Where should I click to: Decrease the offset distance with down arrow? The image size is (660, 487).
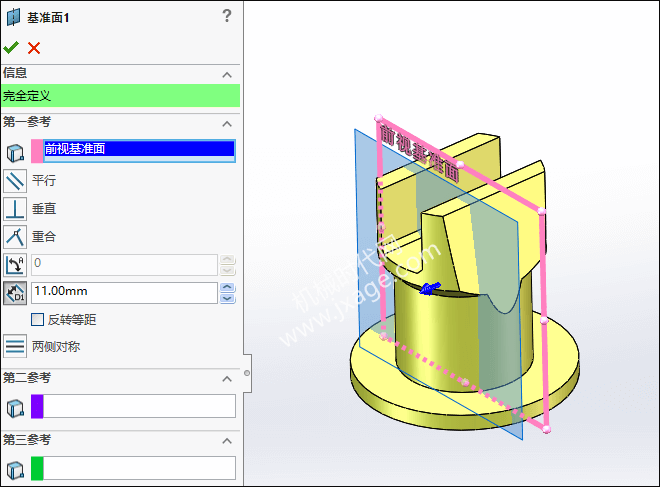point(228,298)
